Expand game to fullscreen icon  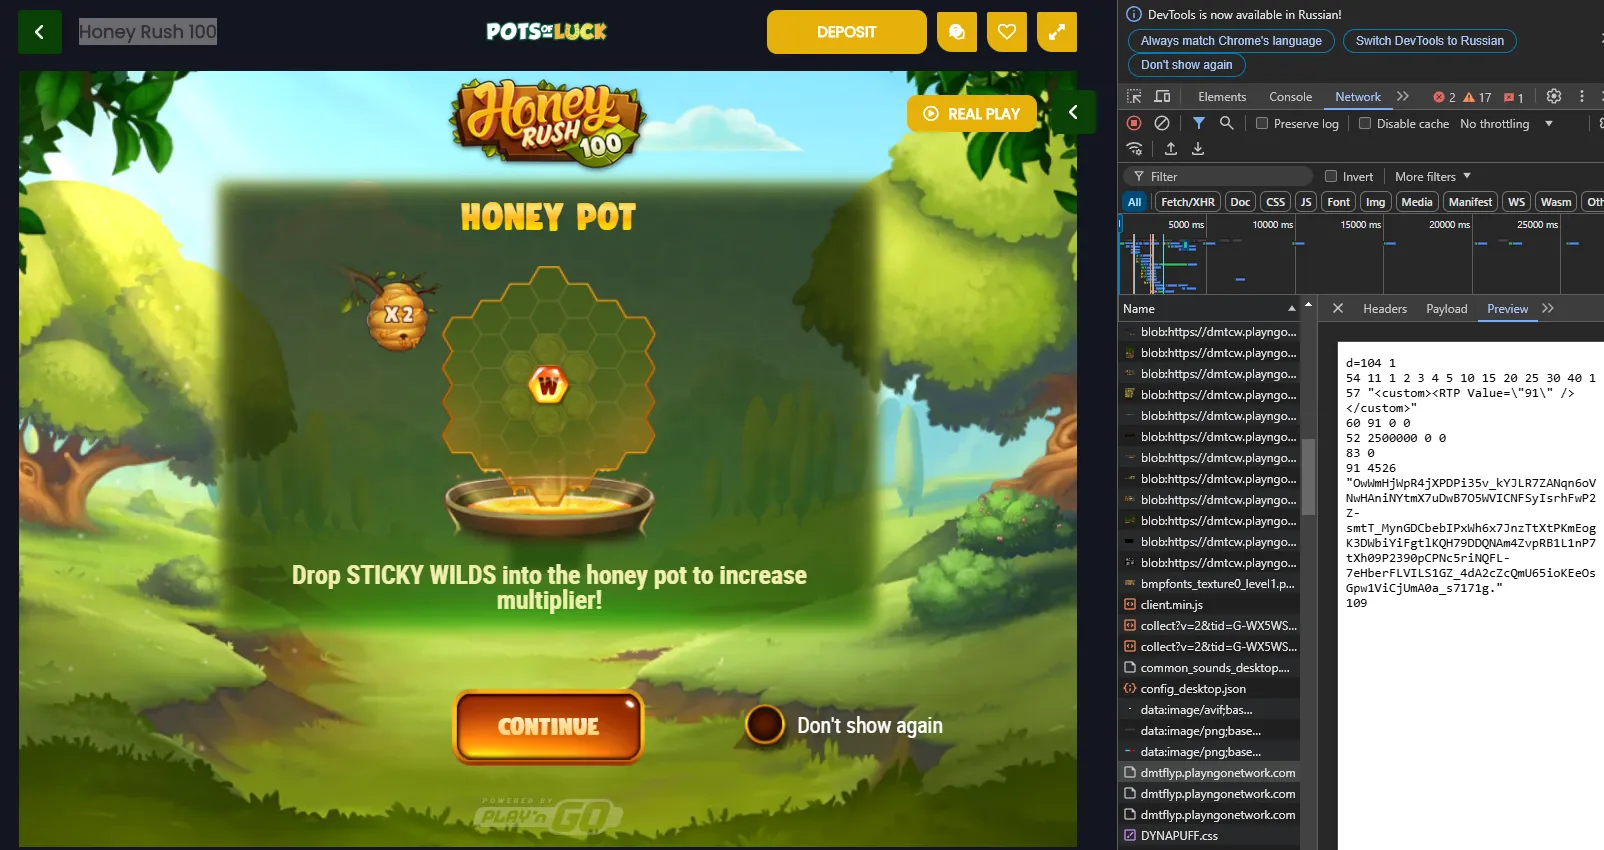pos(1057,32)
